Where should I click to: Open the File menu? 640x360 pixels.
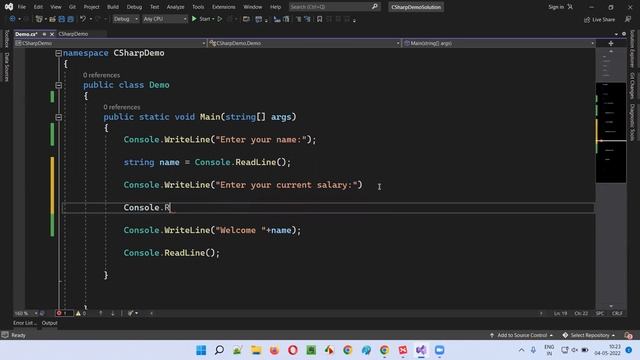pos(22,7)
